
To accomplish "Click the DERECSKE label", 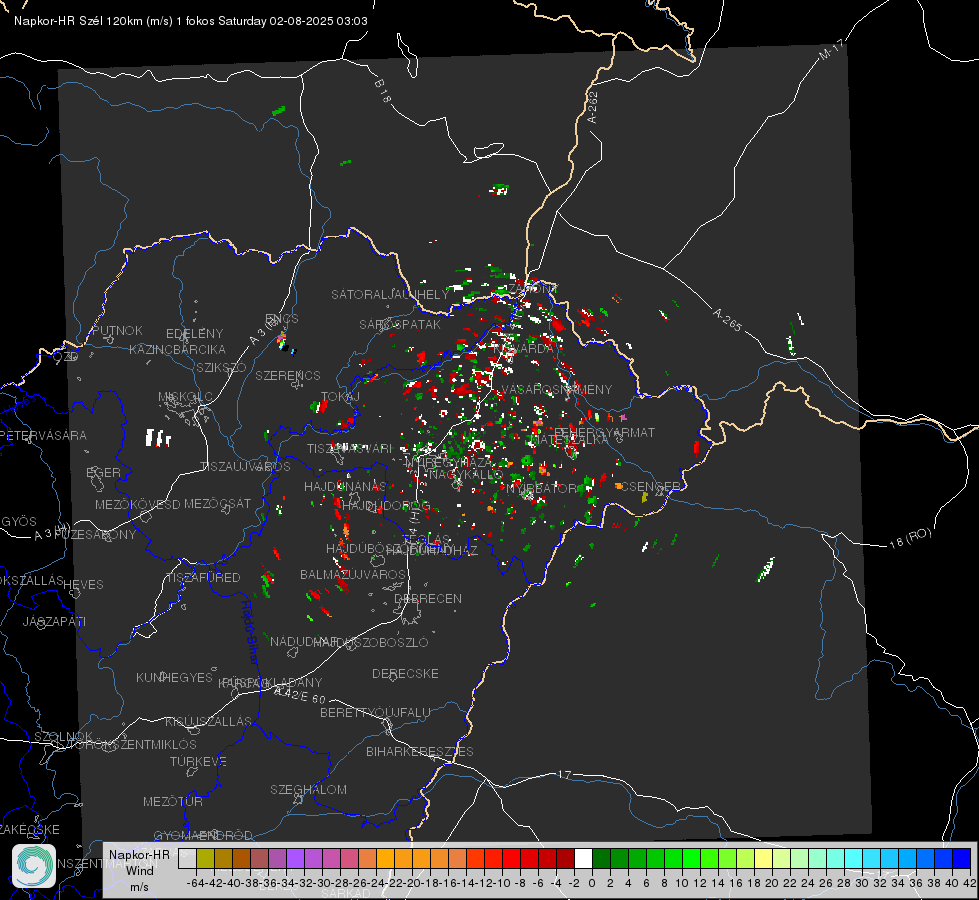I will tap(405, 674).
